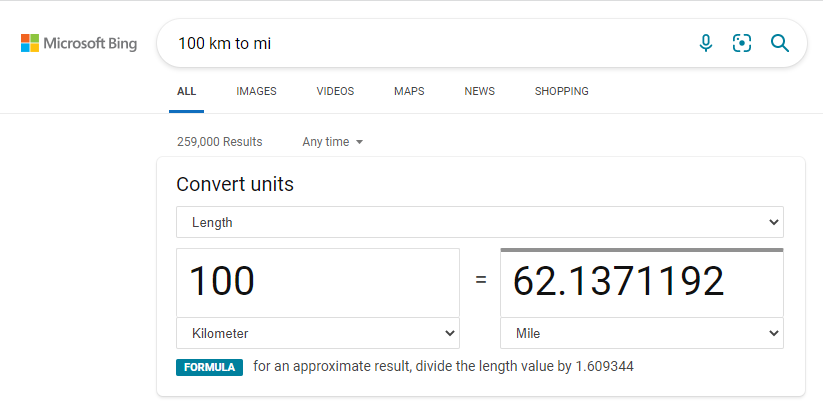Expand the Mile unit dropdown
This screenshot has height=412, width=823.
click(641, 333)
